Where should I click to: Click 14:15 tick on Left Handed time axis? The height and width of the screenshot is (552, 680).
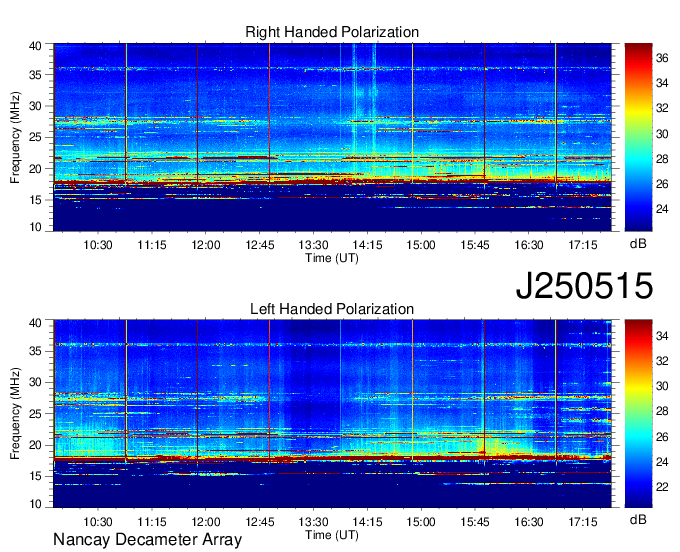click(x=367, y=522)
